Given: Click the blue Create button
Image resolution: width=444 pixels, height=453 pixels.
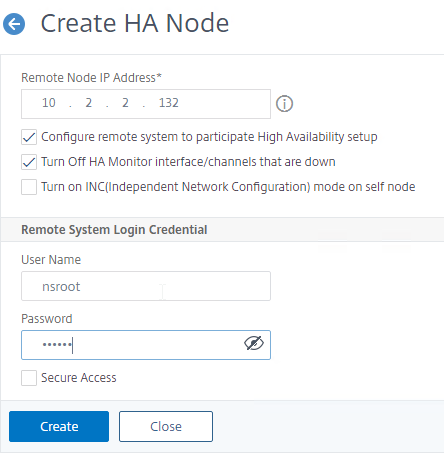Looking at the screenshot, I should pos(59,426).
